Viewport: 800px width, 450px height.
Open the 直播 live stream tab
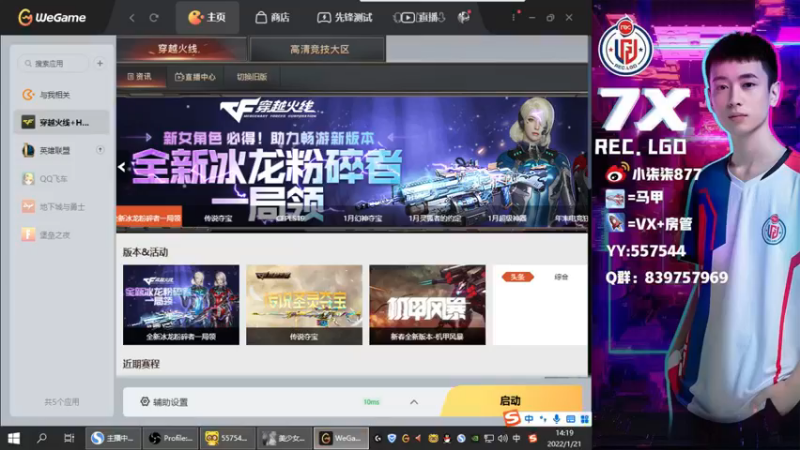(x=419, y=17)
